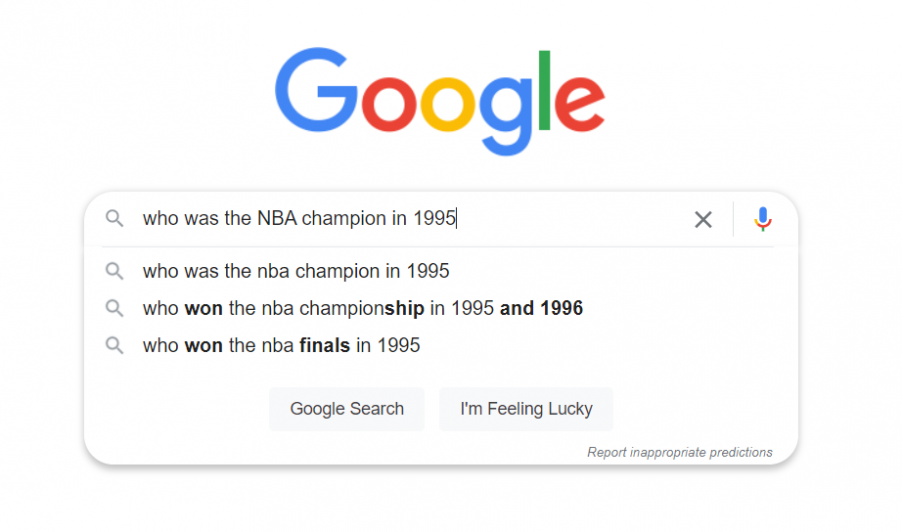Click magnifier icon beside the 'nba finals' suggestion
The image size is (902, 532).
(x=114, y=345)
